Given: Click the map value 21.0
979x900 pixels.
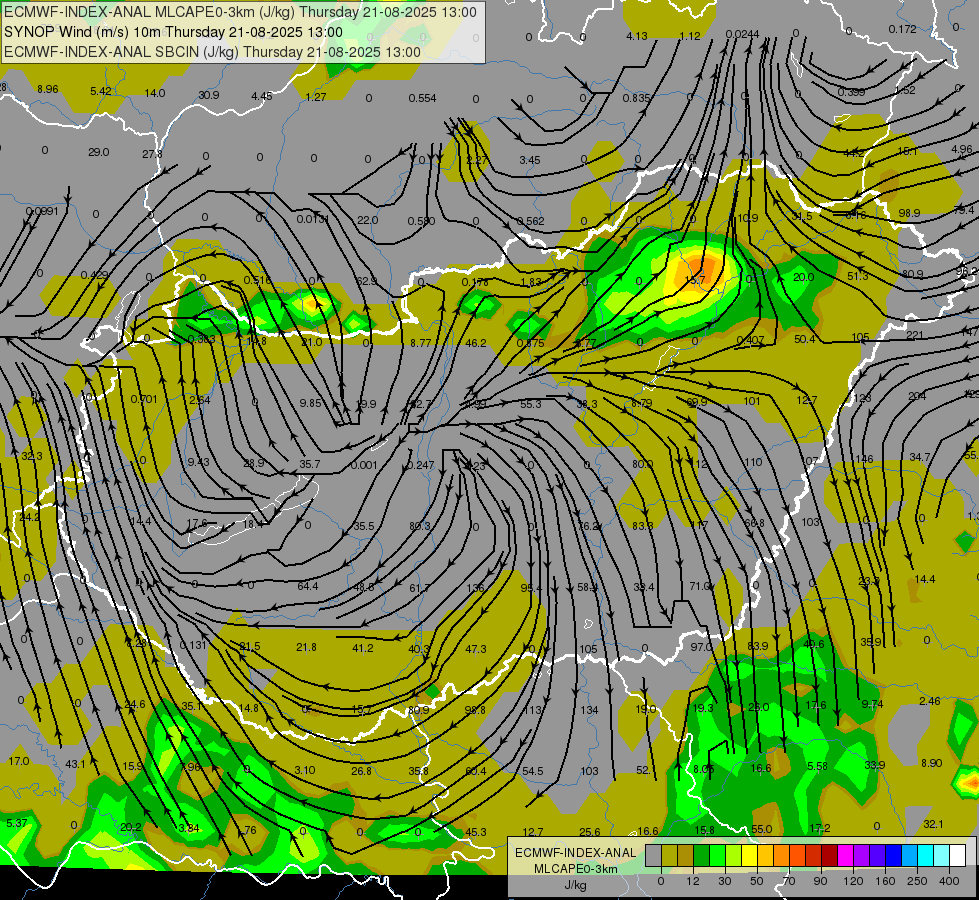Looking at the screenshot, I should coord(312,342).
